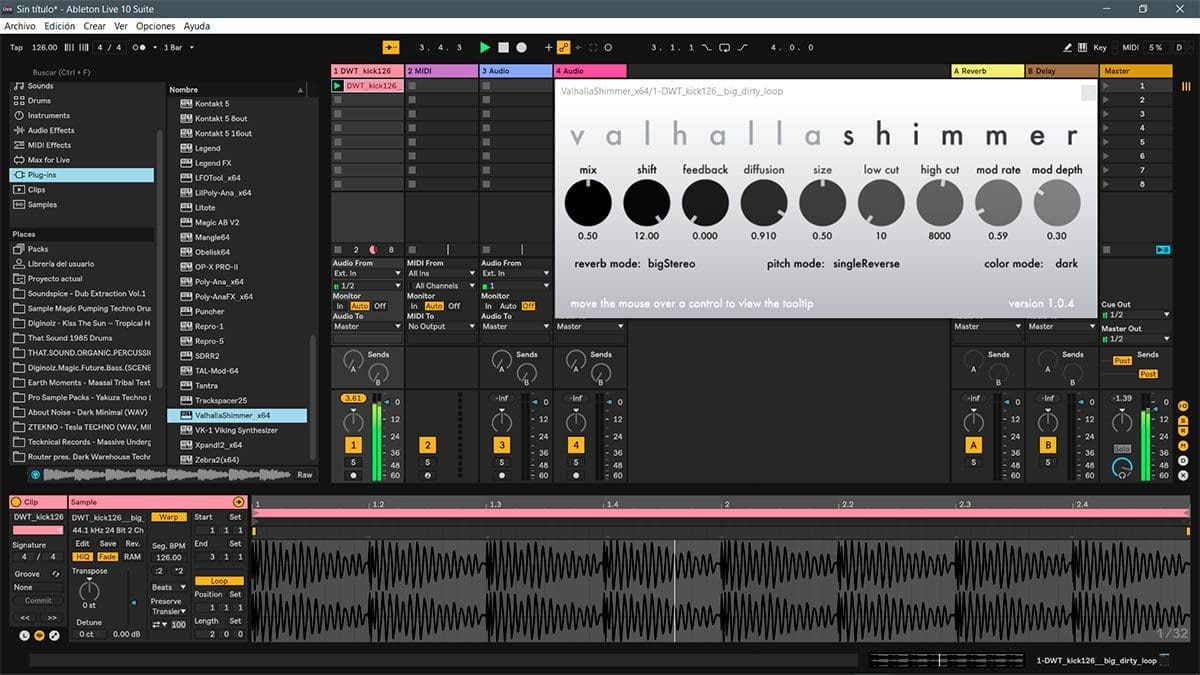Adjust the mod depth knob
1200x675 pixels.
(1057, 203)
